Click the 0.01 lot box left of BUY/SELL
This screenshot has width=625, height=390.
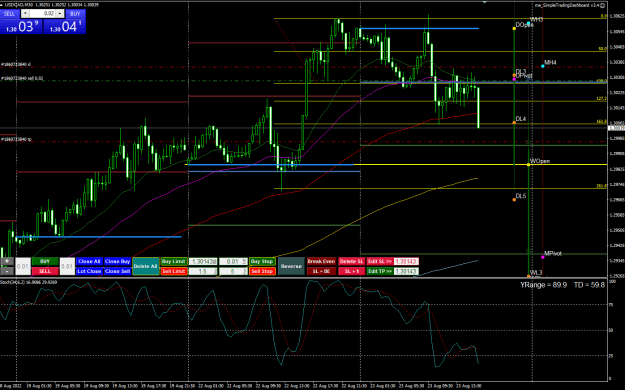tap(23, 266)
